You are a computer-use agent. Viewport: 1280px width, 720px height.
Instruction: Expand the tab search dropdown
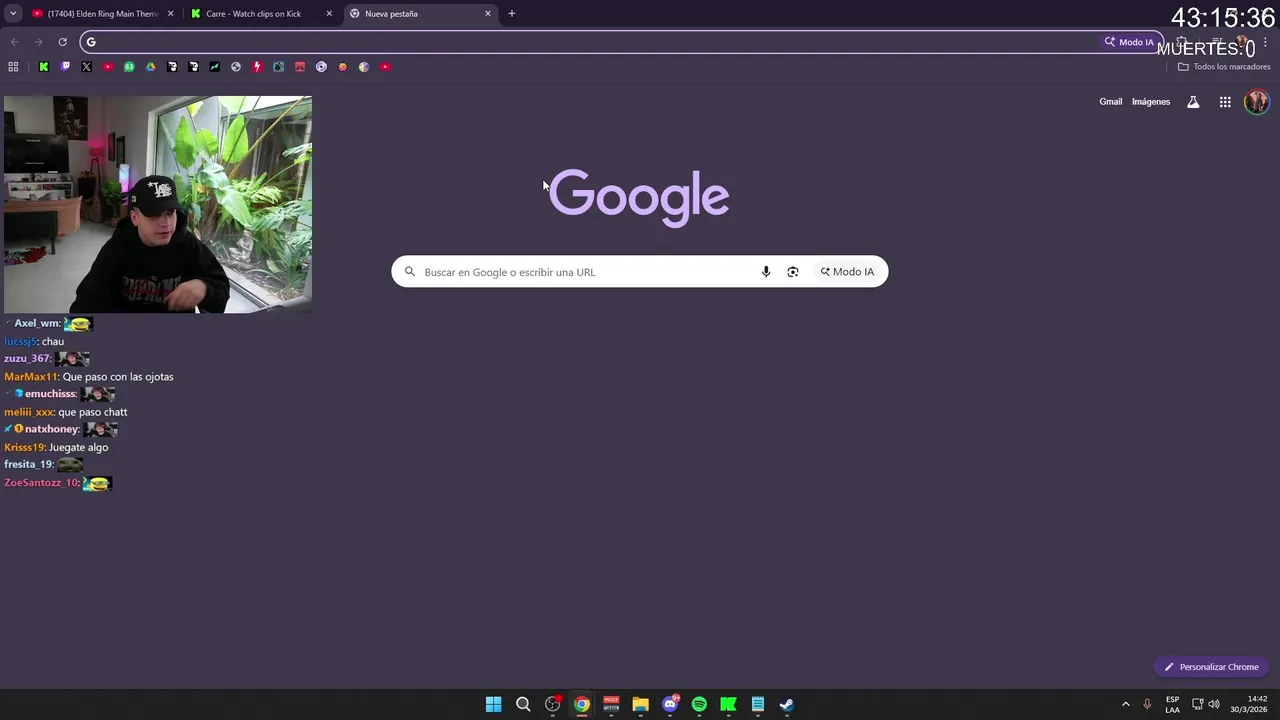pyautogui.click(x=13, y=14)
